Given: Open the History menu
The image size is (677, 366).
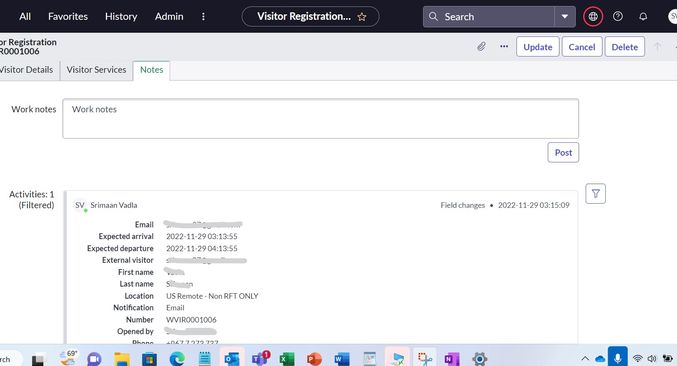Looking at the screenshot, I should click(x=121, y=16).
